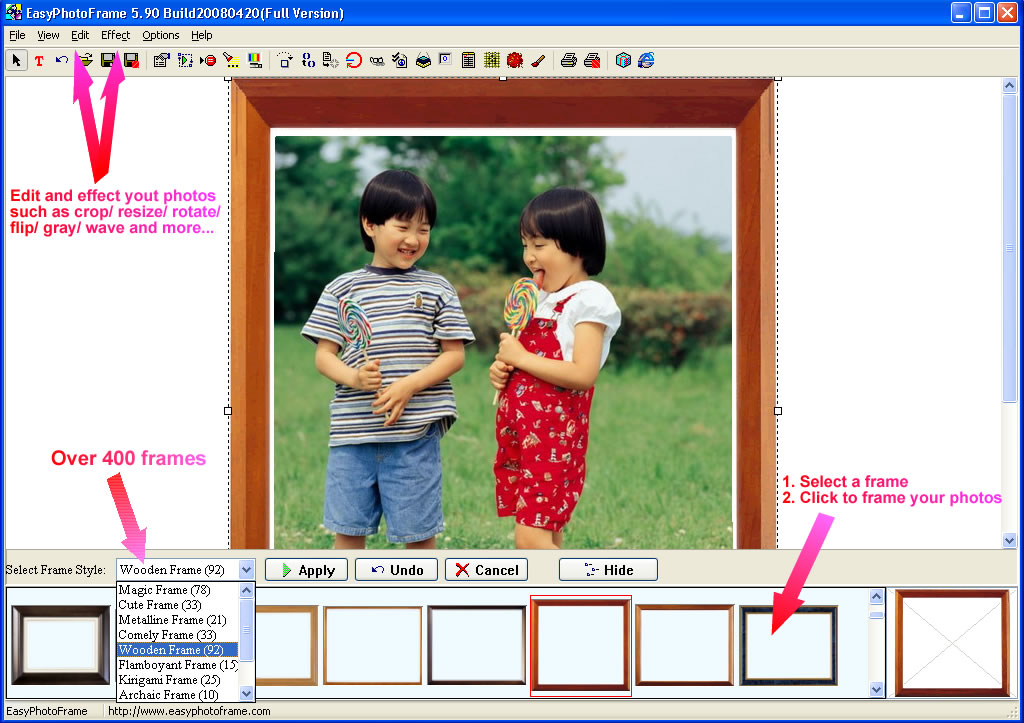Click the undo arrow toolbar icon

point(62,60)
